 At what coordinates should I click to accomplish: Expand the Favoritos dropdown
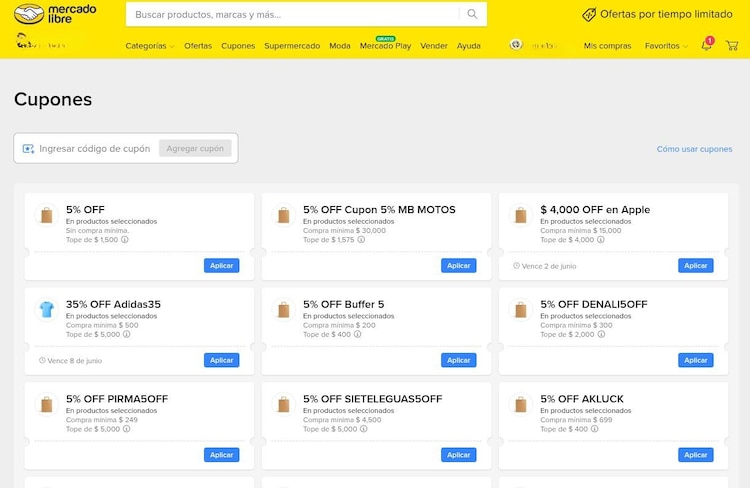click(x=666, y=46)
